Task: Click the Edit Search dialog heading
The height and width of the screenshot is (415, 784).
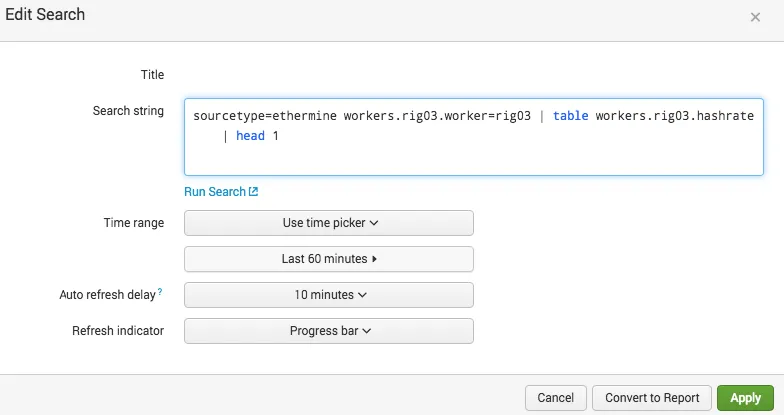Action: (x=45, y=14)
